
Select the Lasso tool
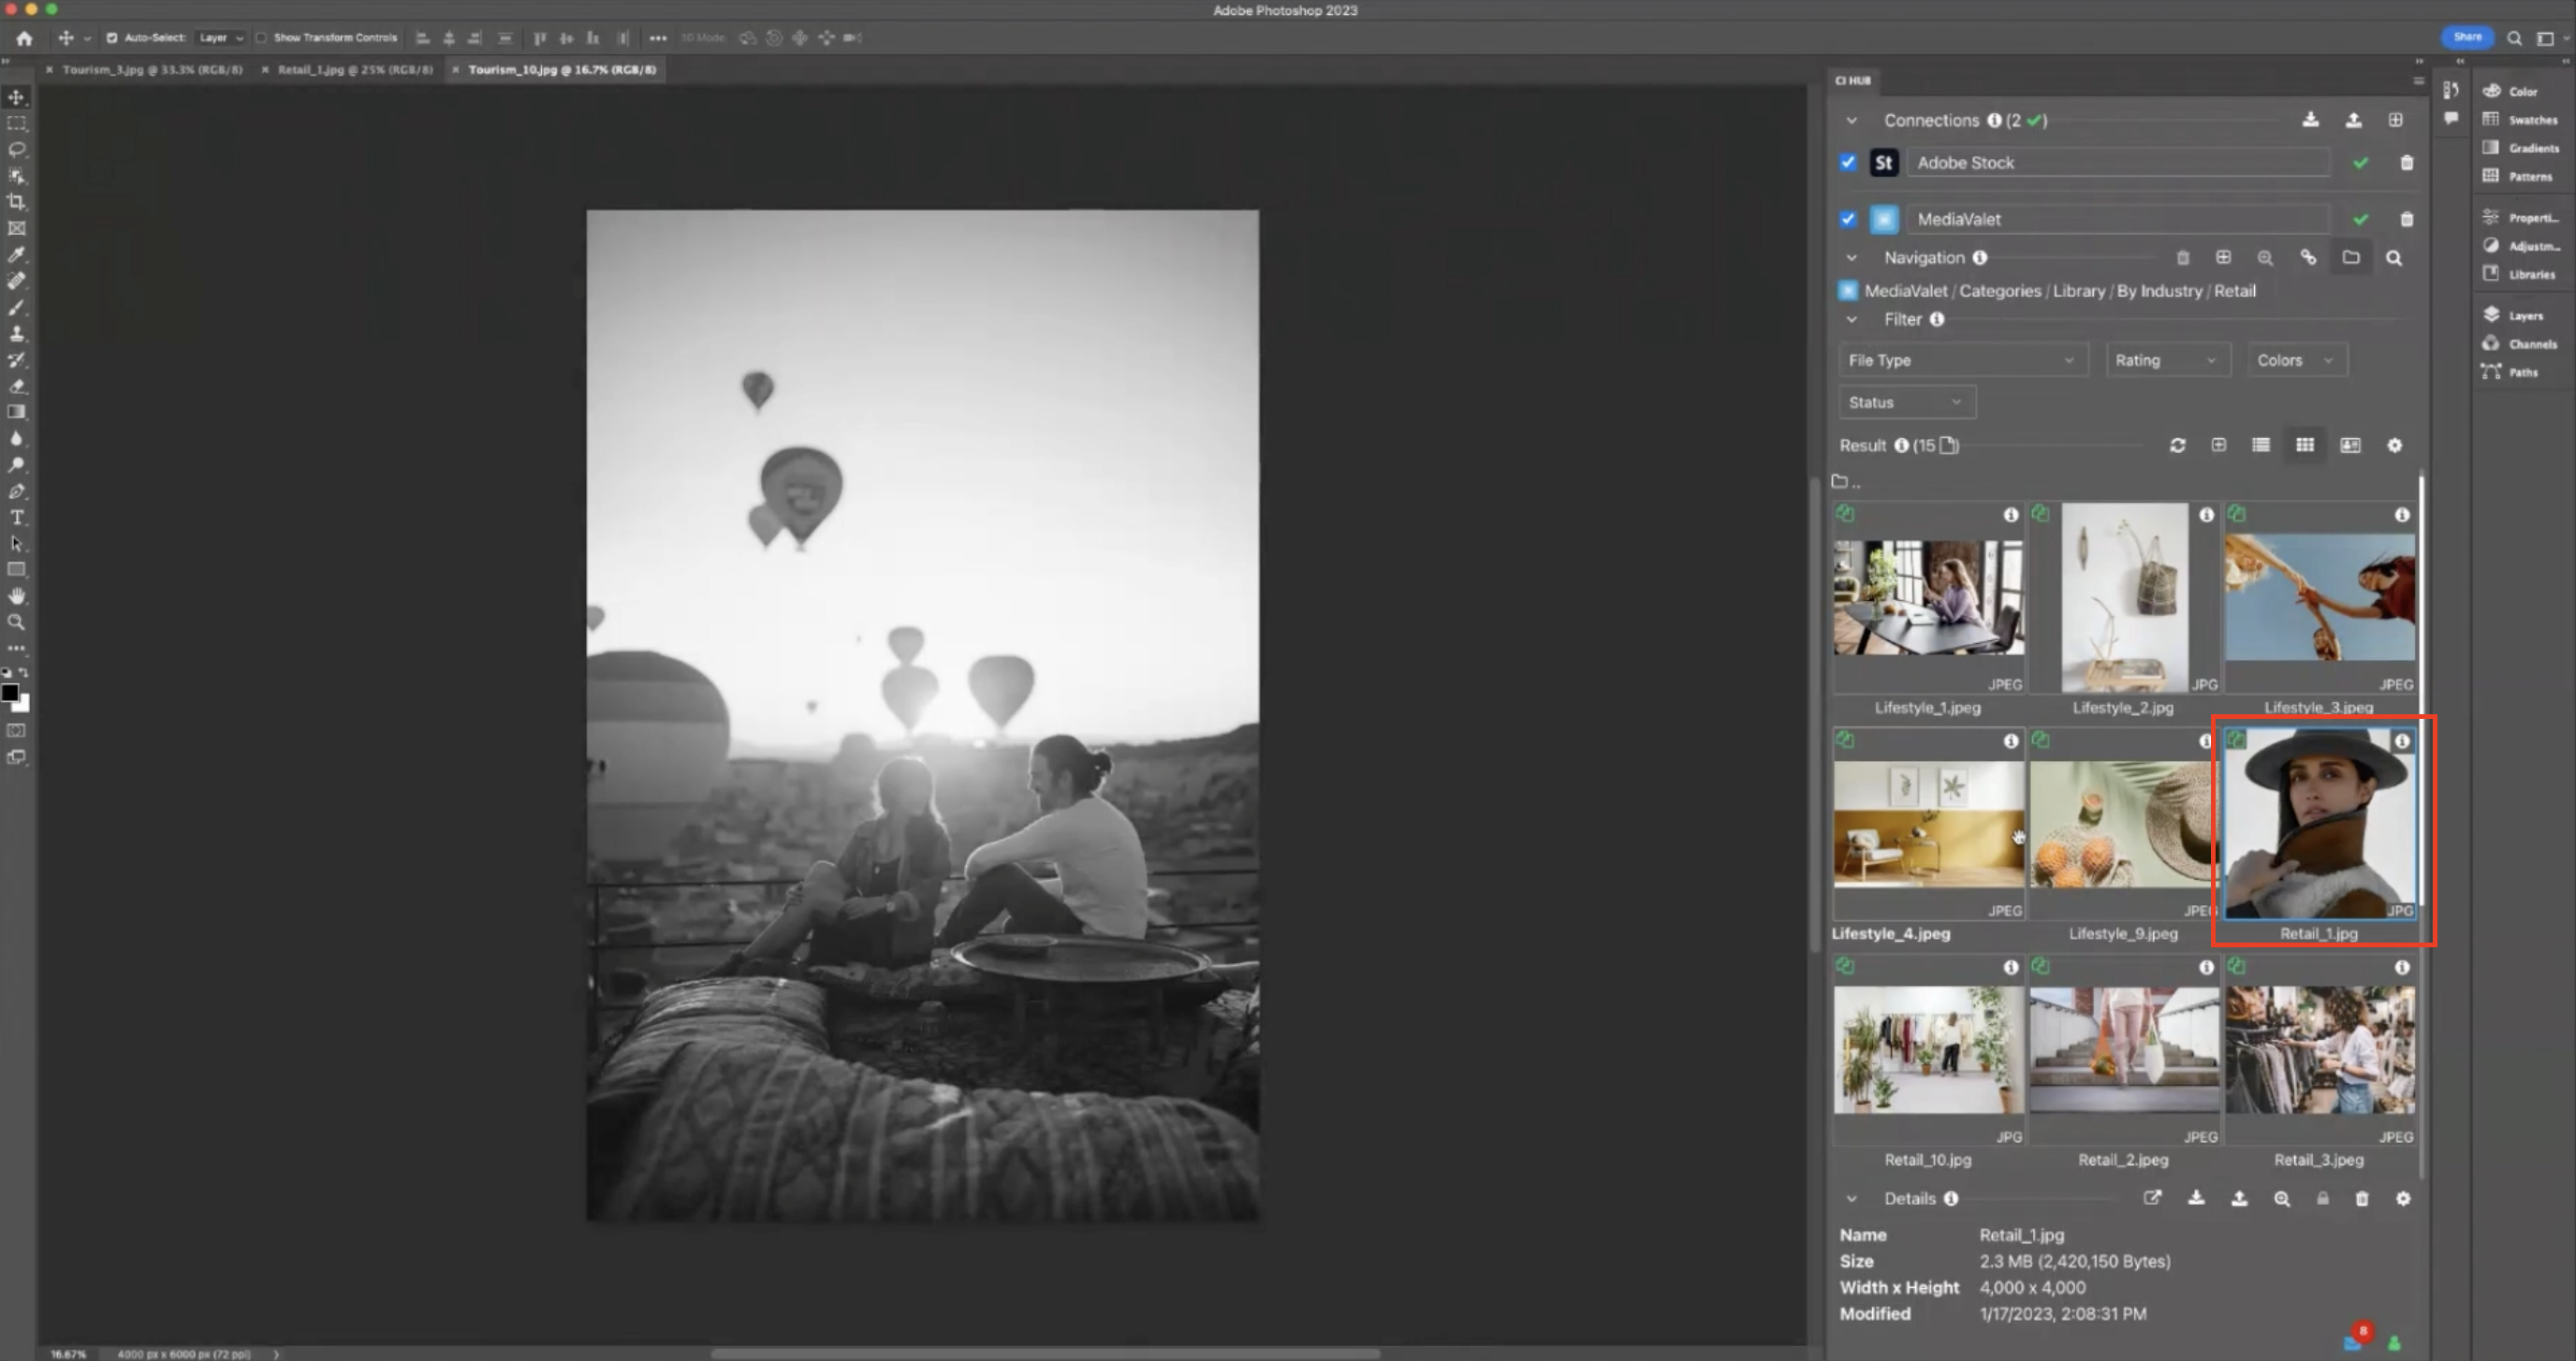pos(17,149)
